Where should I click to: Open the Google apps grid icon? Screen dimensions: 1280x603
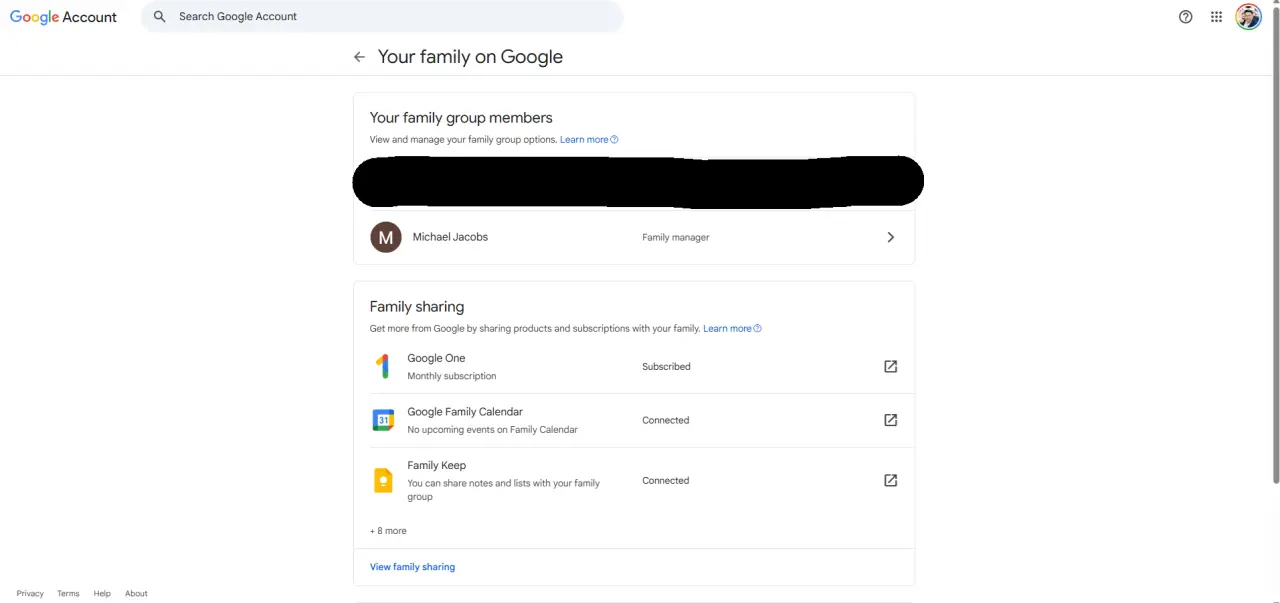pyautogui.click(x=1216, y=17)
